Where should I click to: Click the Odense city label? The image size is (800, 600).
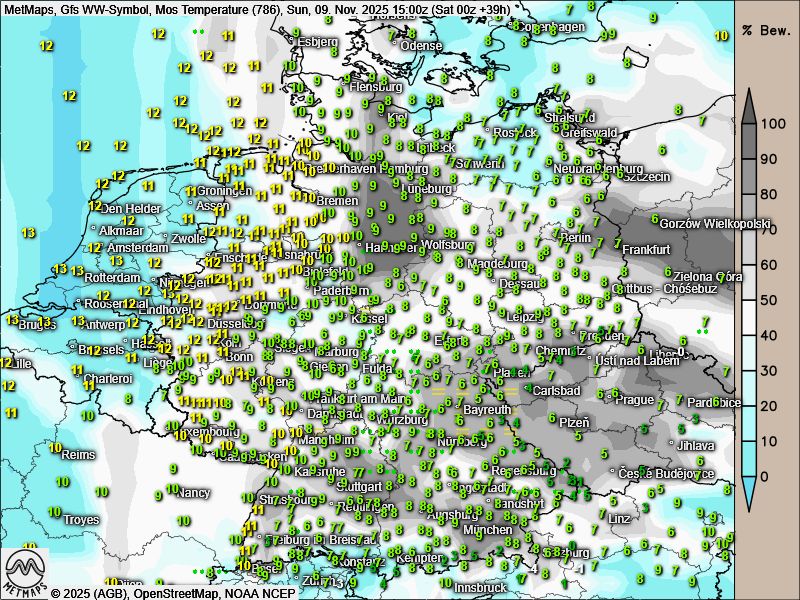(x=421, y=45)
